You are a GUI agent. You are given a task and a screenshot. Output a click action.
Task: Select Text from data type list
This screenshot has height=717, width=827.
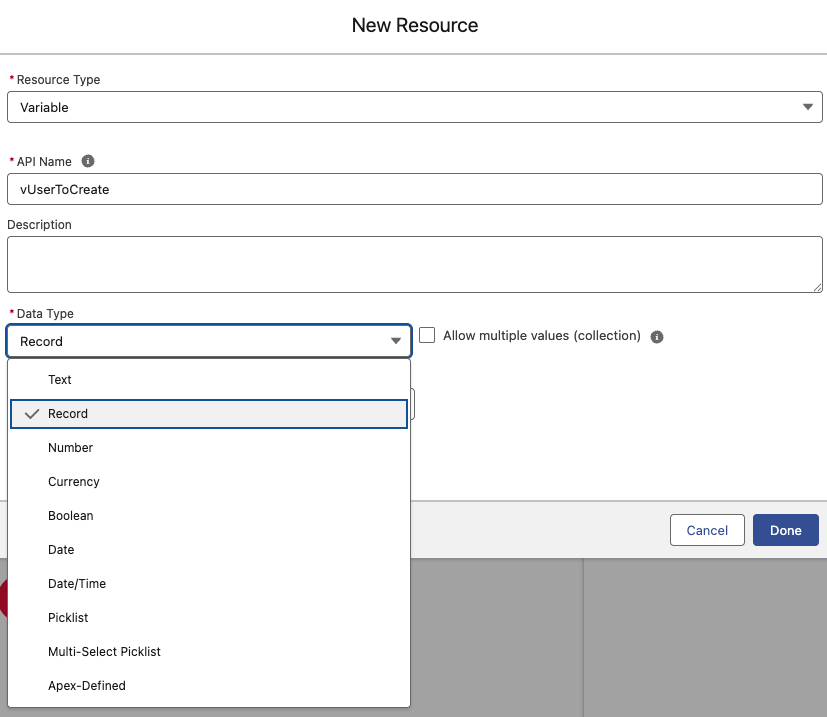click(x=60, y=380)
